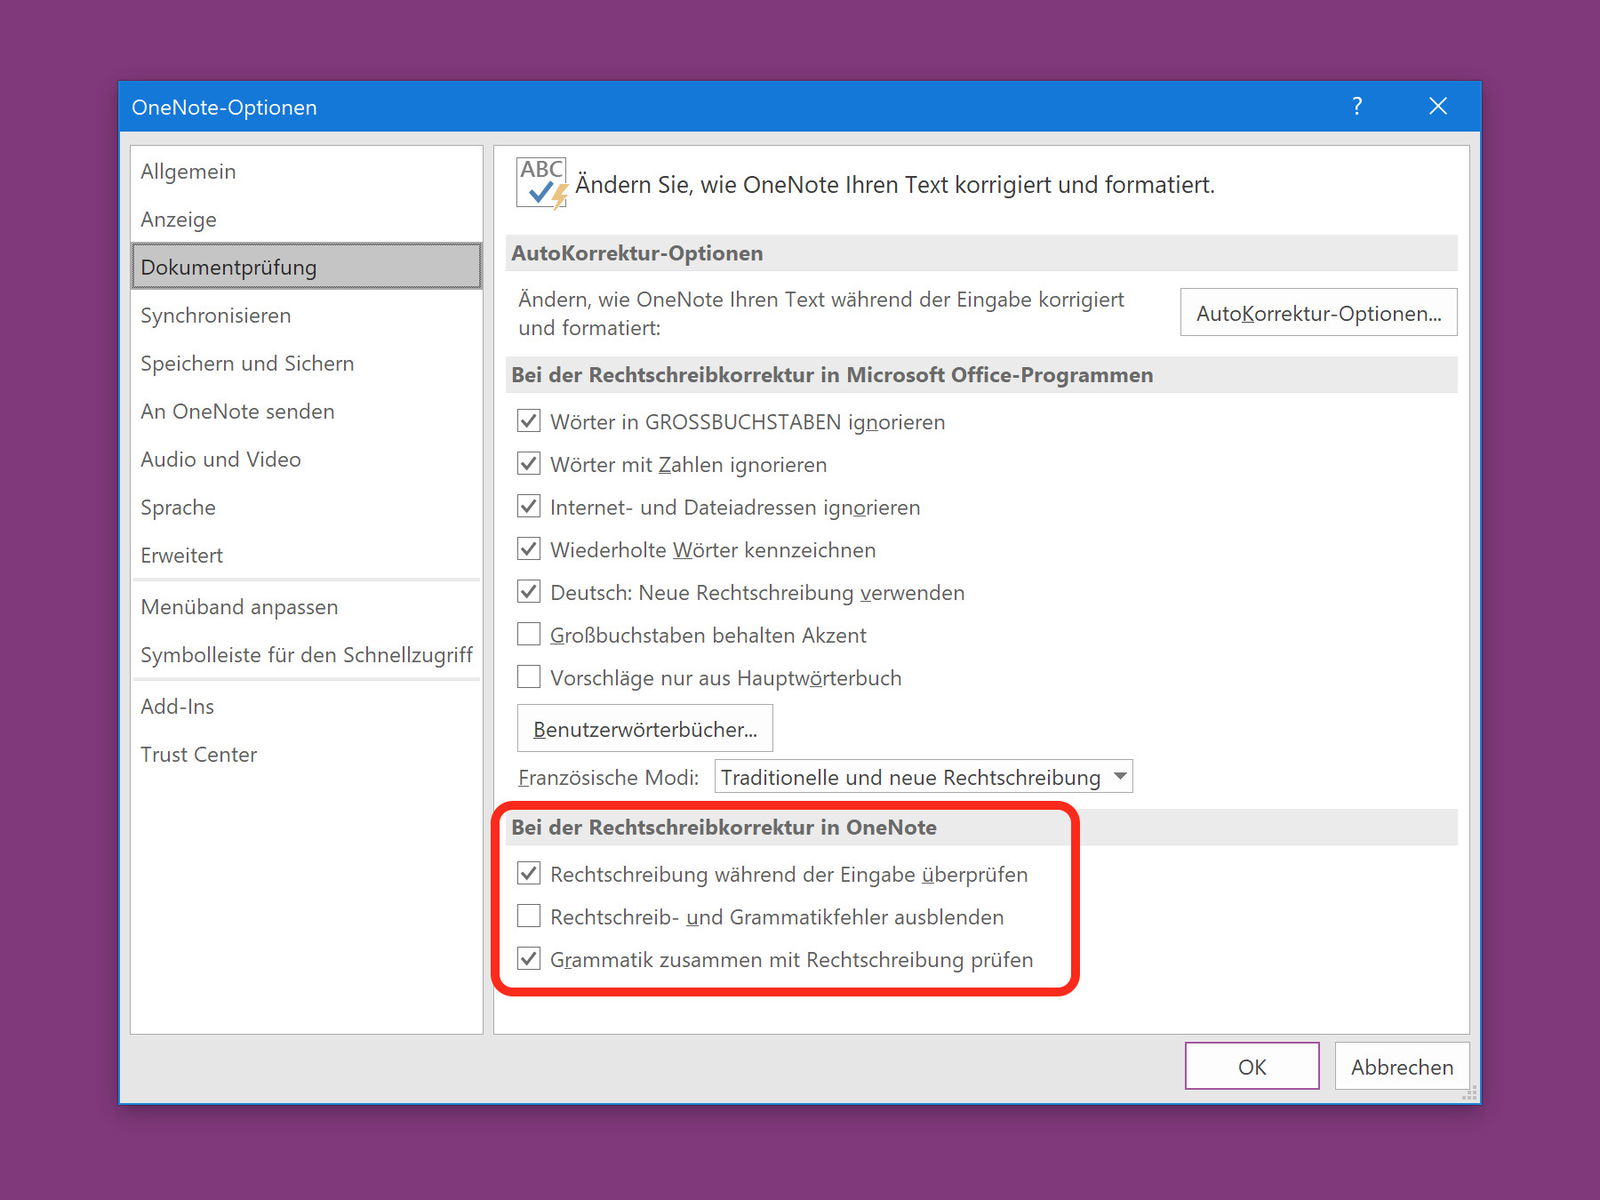Click the header text Ändern Sie, wie OneNote
The height and width of the screenshot is (1200, 1600).
pyautogui.click(x=895, y=185)
